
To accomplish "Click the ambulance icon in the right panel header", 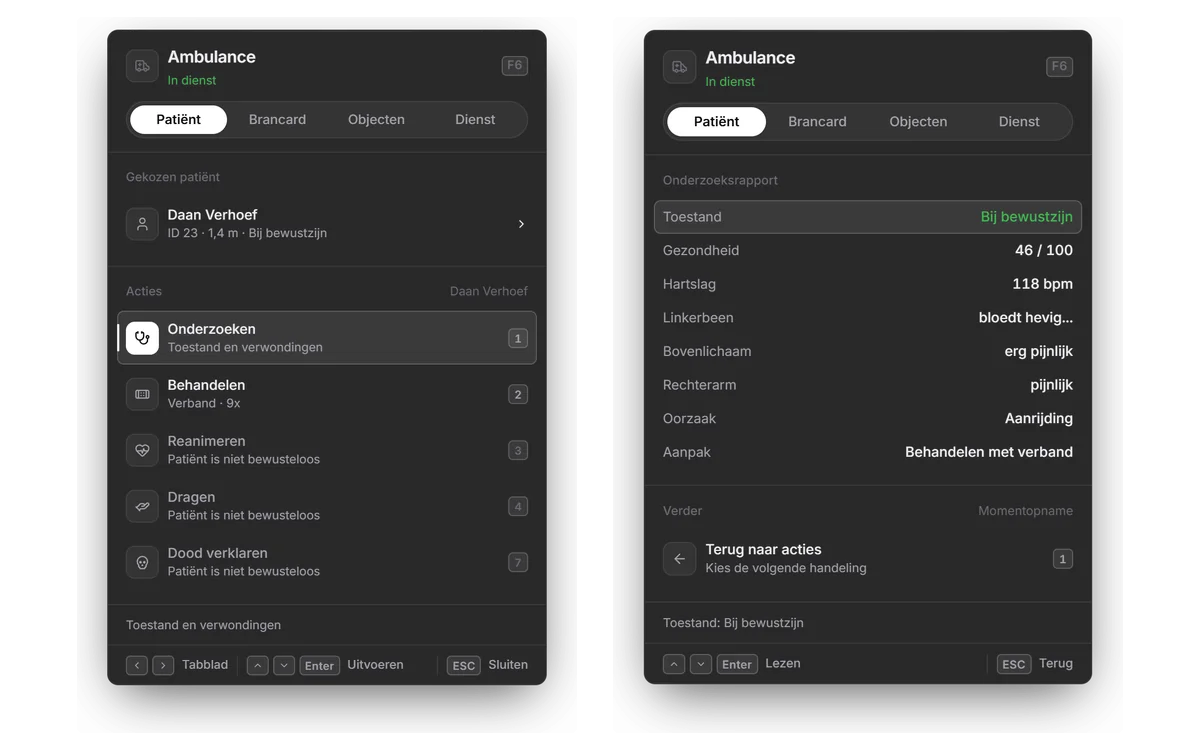I will click(679, 67).
